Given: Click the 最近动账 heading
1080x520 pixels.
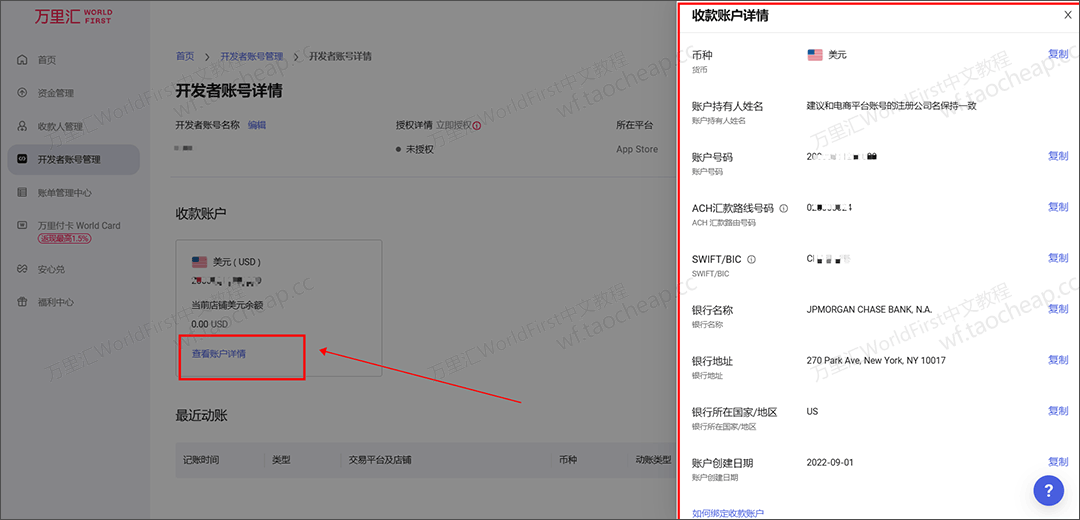Looking at the screenshot, I should click(x=201, y=415).
